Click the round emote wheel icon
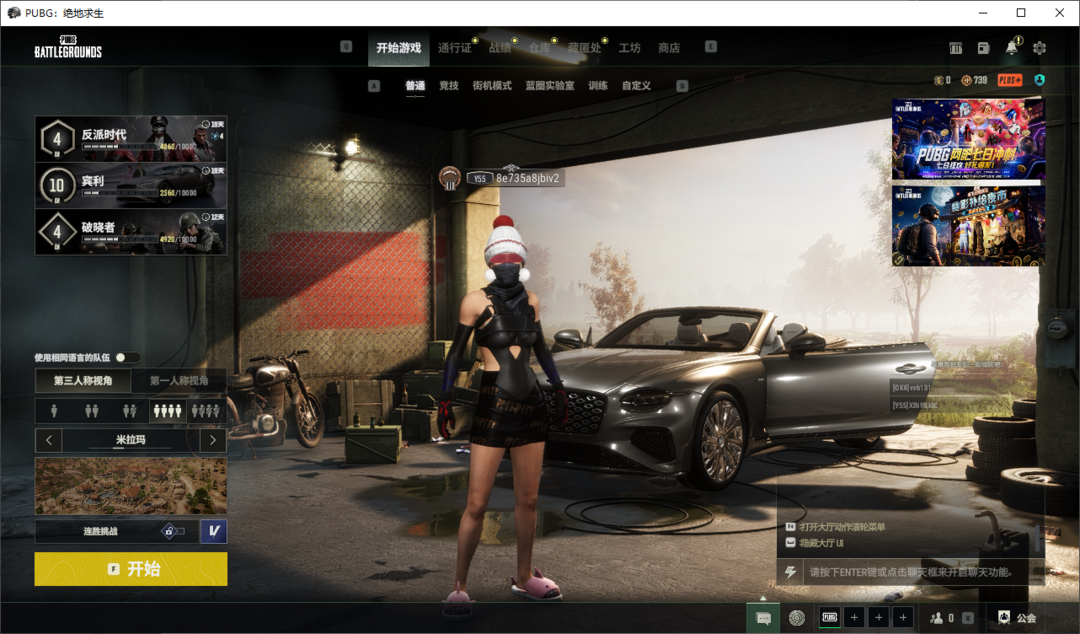This screenshot has width=1080, height=634. pyautogui.click(x=797, y=618)
